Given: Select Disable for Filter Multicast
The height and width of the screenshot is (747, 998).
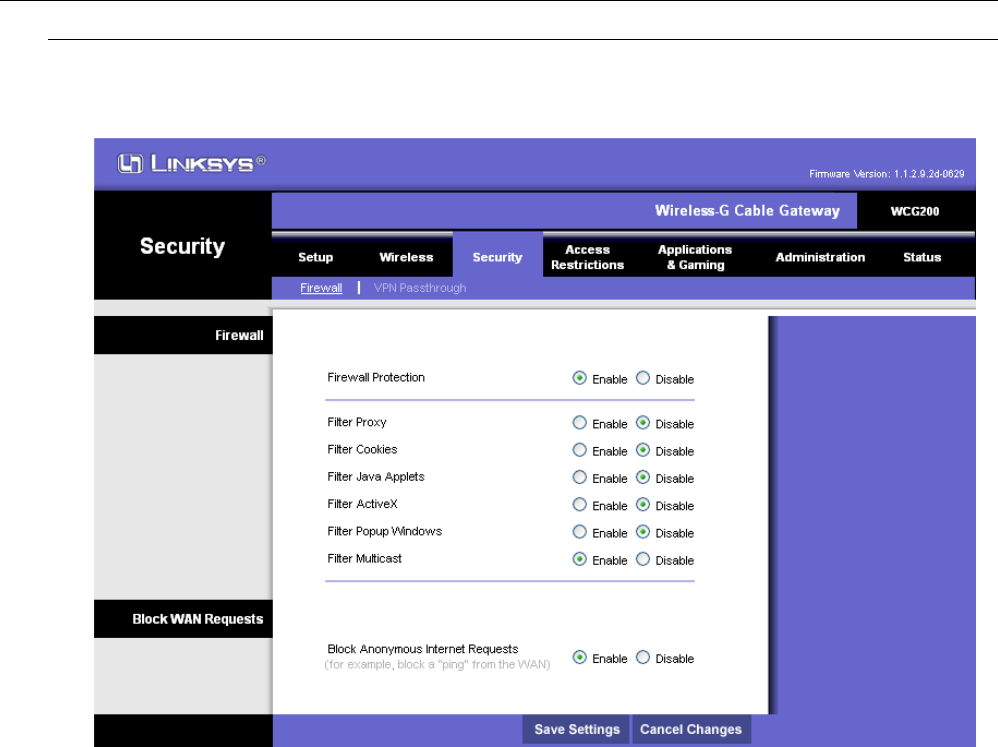Looking at the screenshot, I should [x=643, y=559].
